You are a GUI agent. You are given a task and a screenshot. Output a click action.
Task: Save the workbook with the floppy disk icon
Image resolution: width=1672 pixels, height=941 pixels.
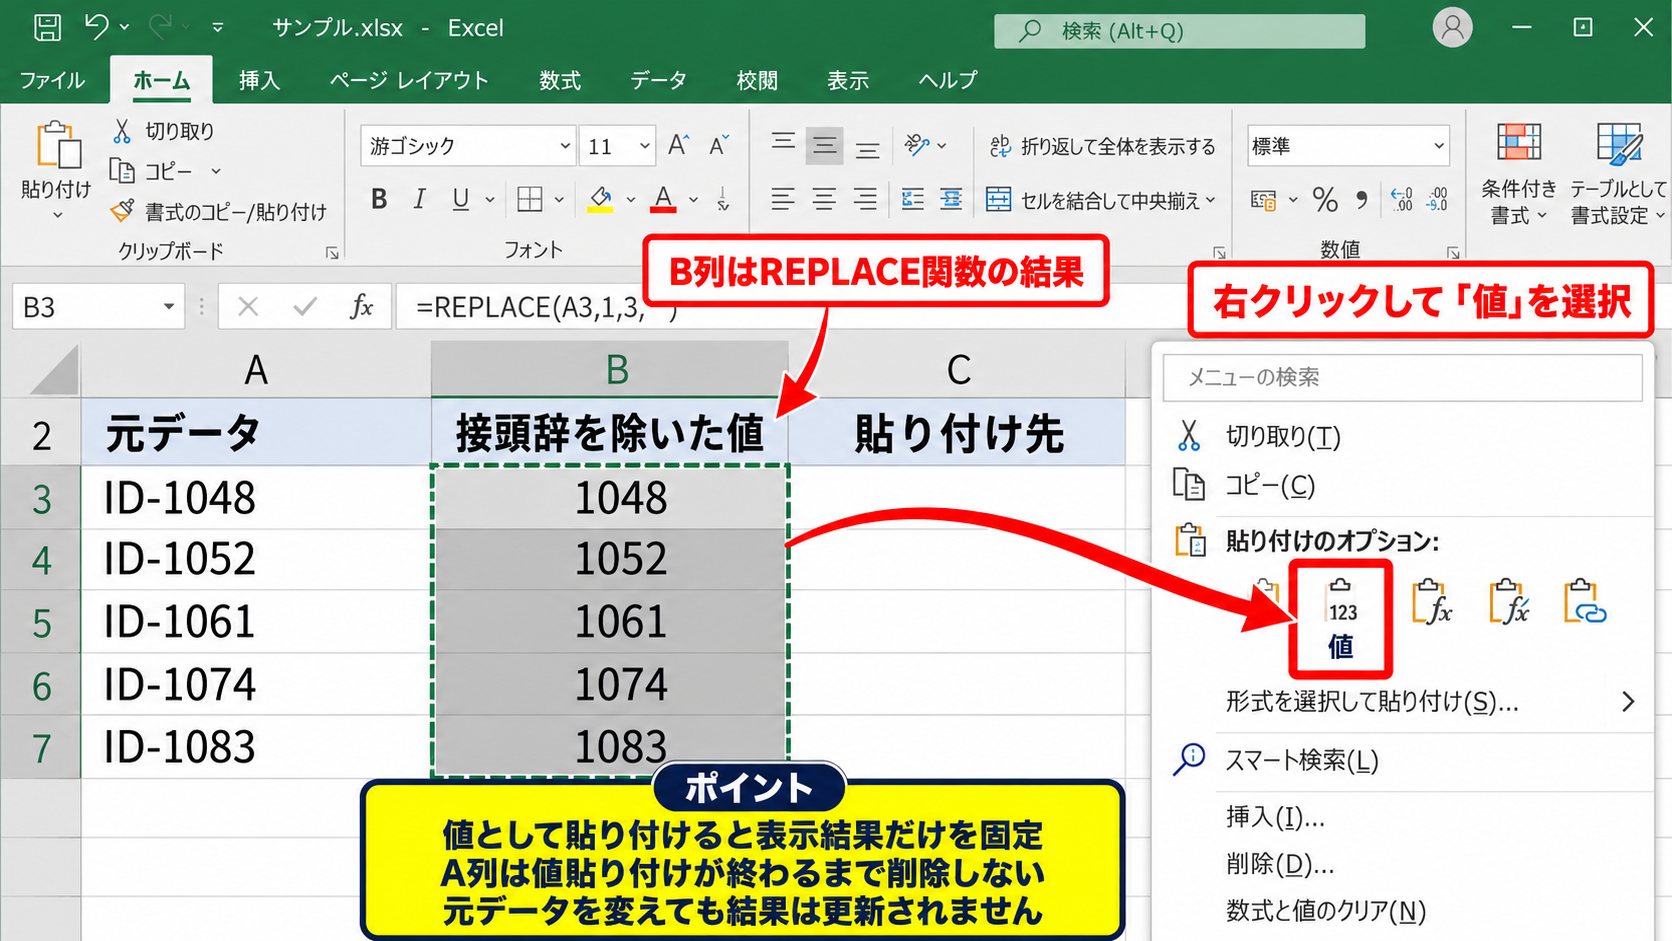click(x=47, y=27)
